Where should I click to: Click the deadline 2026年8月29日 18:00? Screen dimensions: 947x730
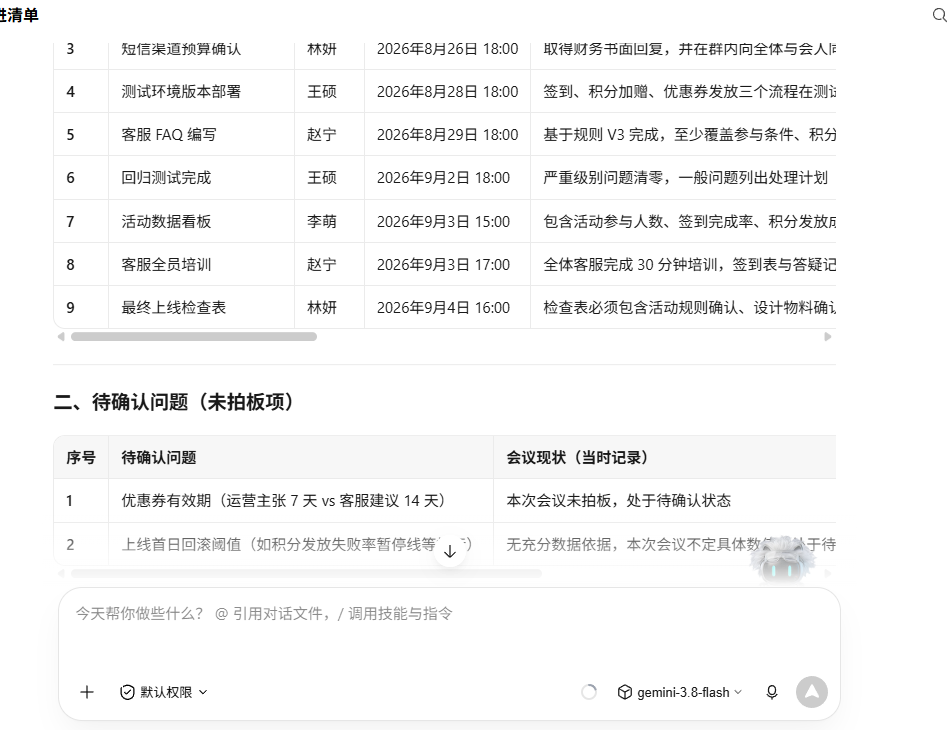[x=448, y=135]
